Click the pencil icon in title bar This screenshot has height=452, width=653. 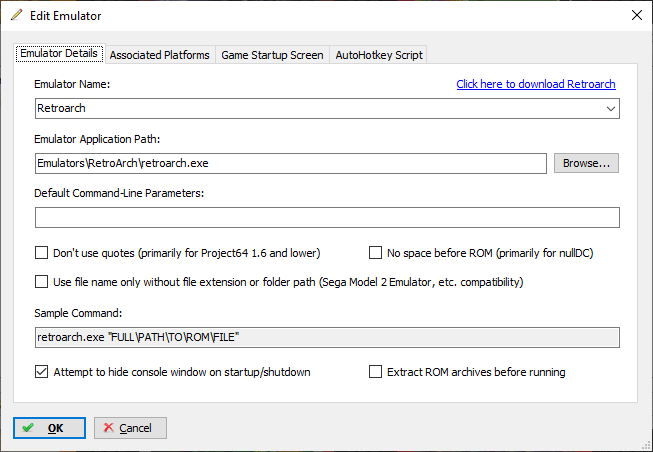pos(17,15)
